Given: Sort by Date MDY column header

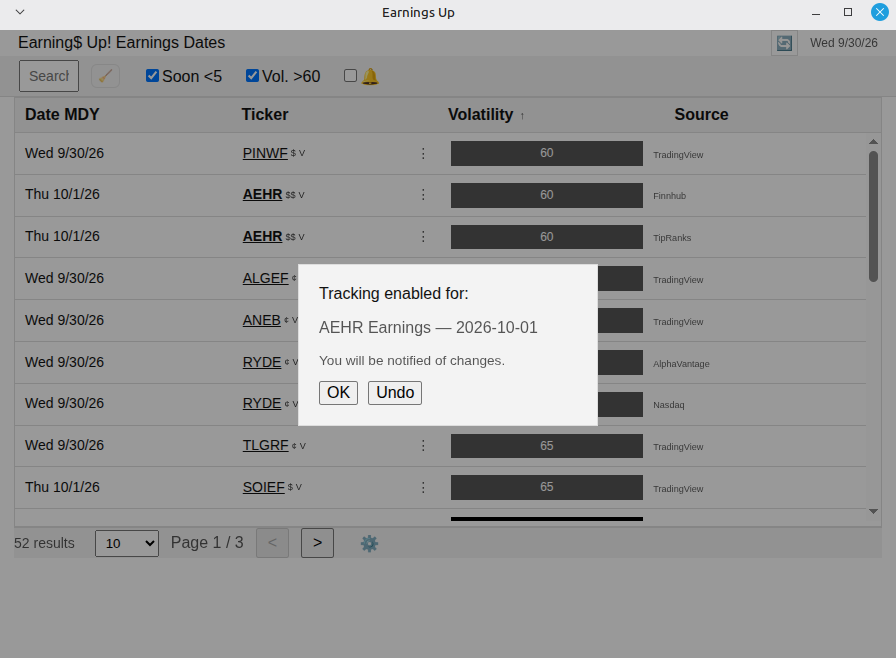Looking at the screenshot, I should pyautogui.click(x=62, y=114).
